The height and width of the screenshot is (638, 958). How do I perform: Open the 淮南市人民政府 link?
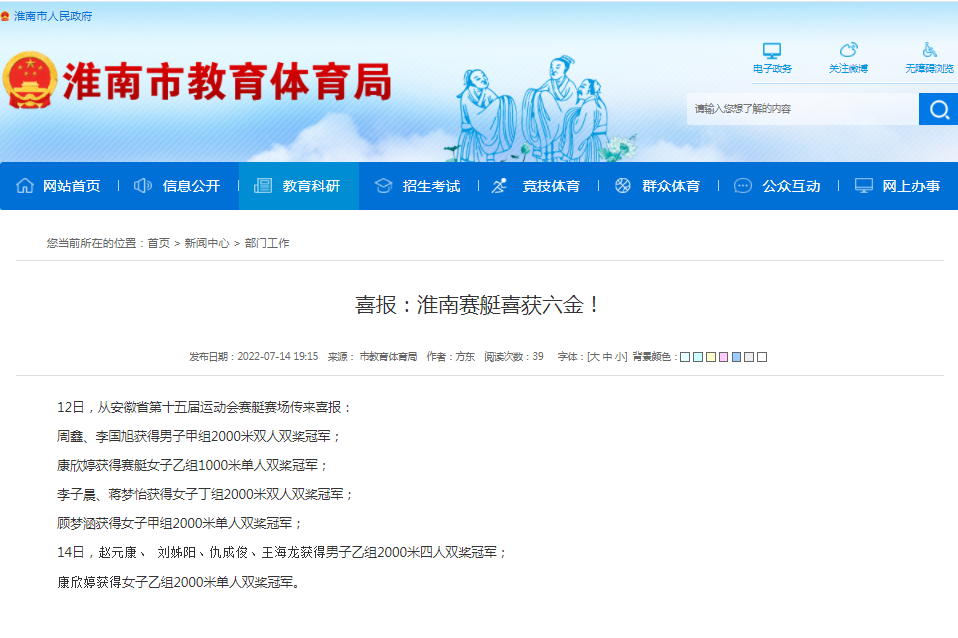pyautogui.click(x=54, y=16)
